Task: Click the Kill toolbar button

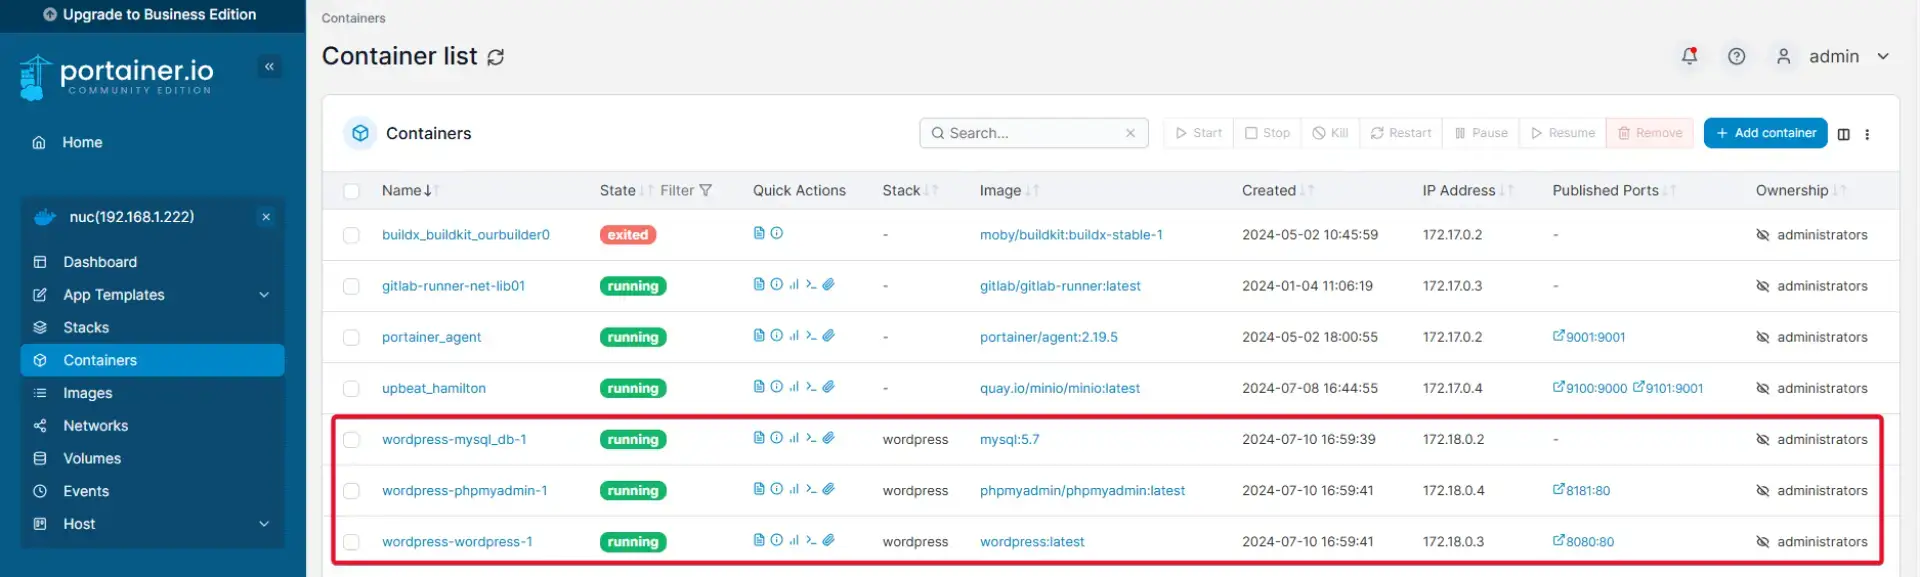Action: (x=1330, y=133)
